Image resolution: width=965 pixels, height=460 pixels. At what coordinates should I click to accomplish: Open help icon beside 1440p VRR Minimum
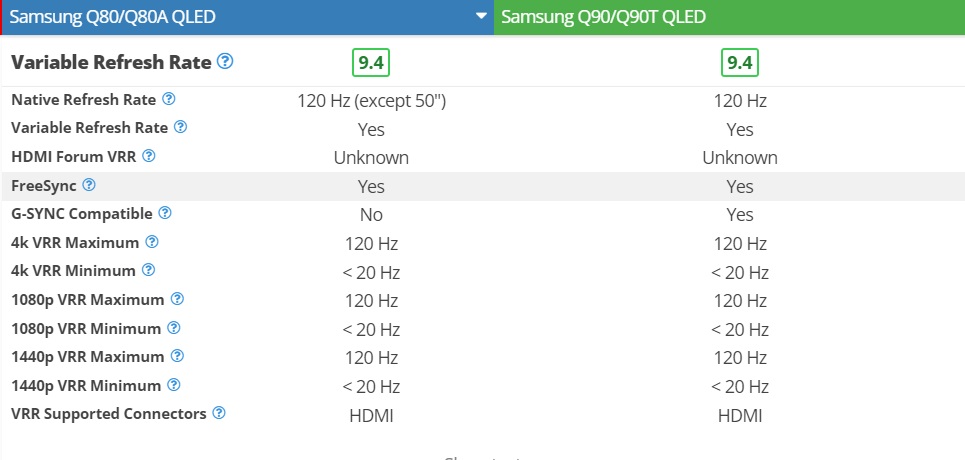[174, 385]
